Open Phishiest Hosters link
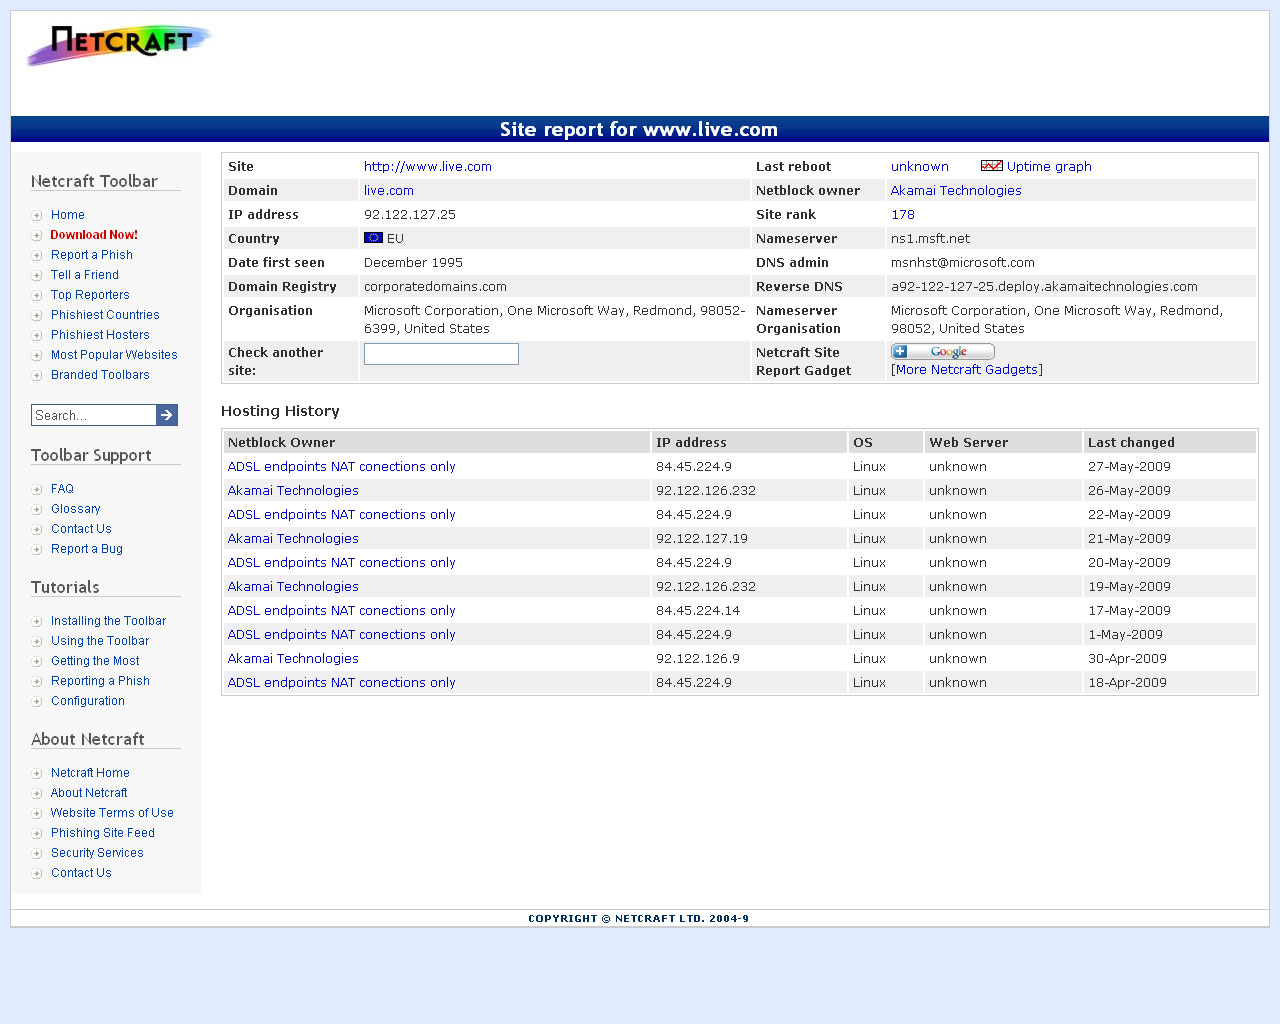The height and width of the screenshot is (1024, 1280). [x=100, y=335]
